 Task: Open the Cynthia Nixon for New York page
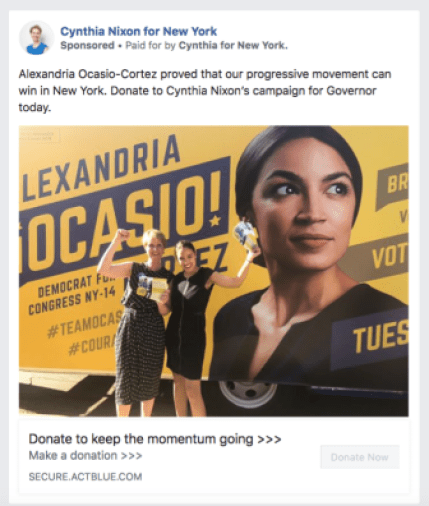(x=138, y=31)
